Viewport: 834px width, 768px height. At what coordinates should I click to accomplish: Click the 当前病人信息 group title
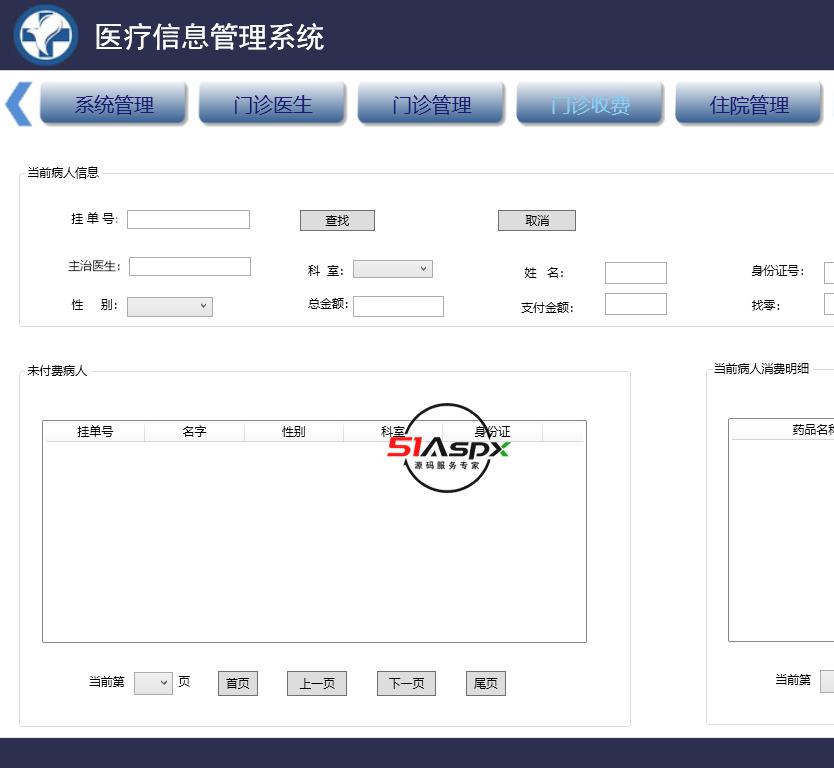click(x=63, y=173)
